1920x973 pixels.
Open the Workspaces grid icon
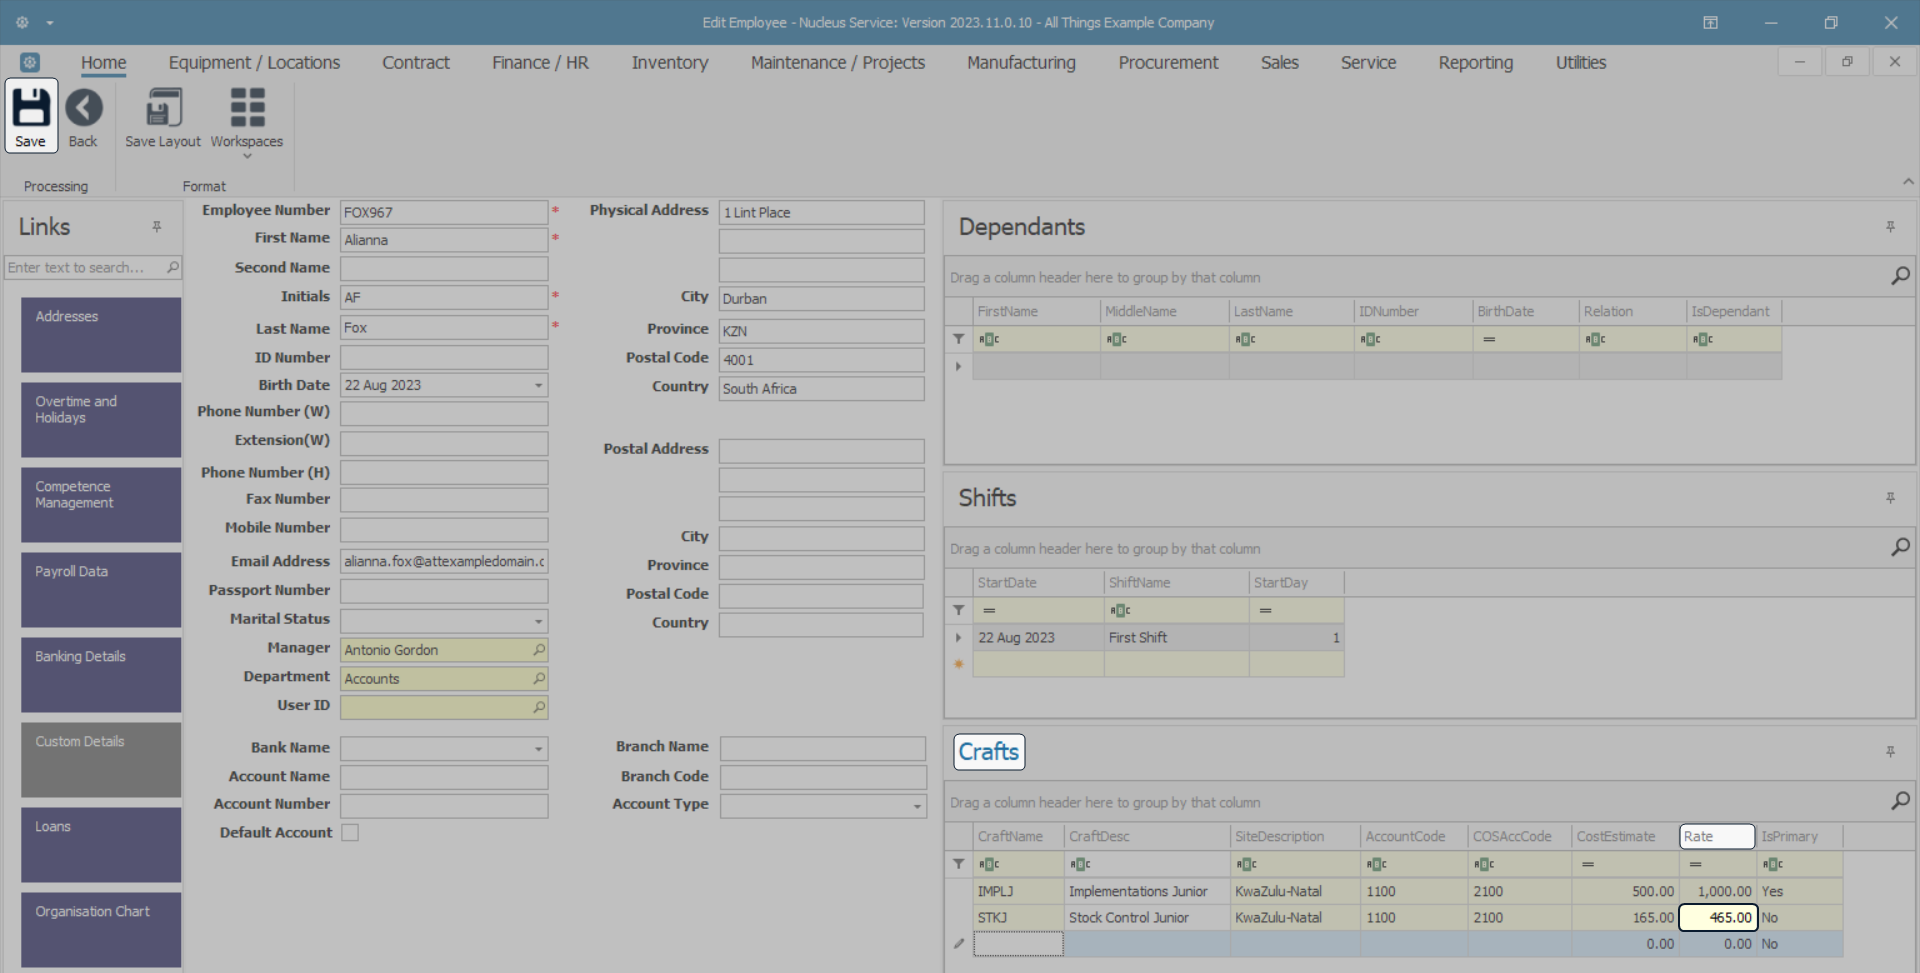tap(247, 108)
